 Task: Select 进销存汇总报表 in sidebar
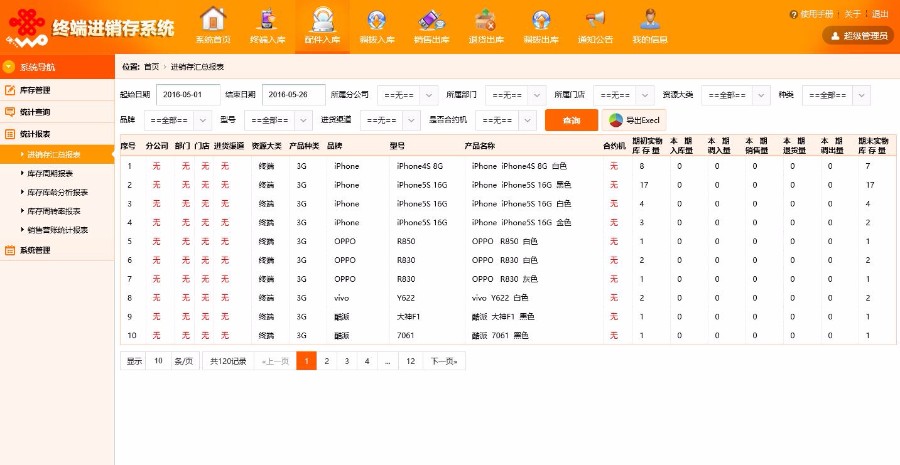(53, 154)
